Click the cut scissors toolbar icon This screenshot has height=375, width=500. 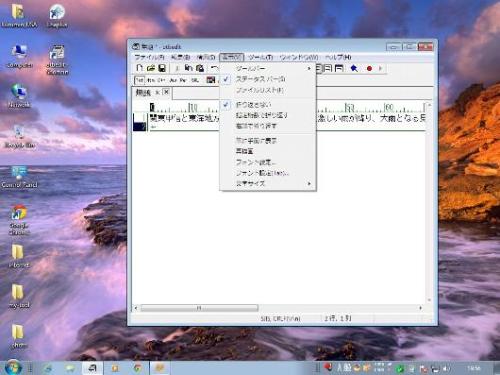(177, 68)
